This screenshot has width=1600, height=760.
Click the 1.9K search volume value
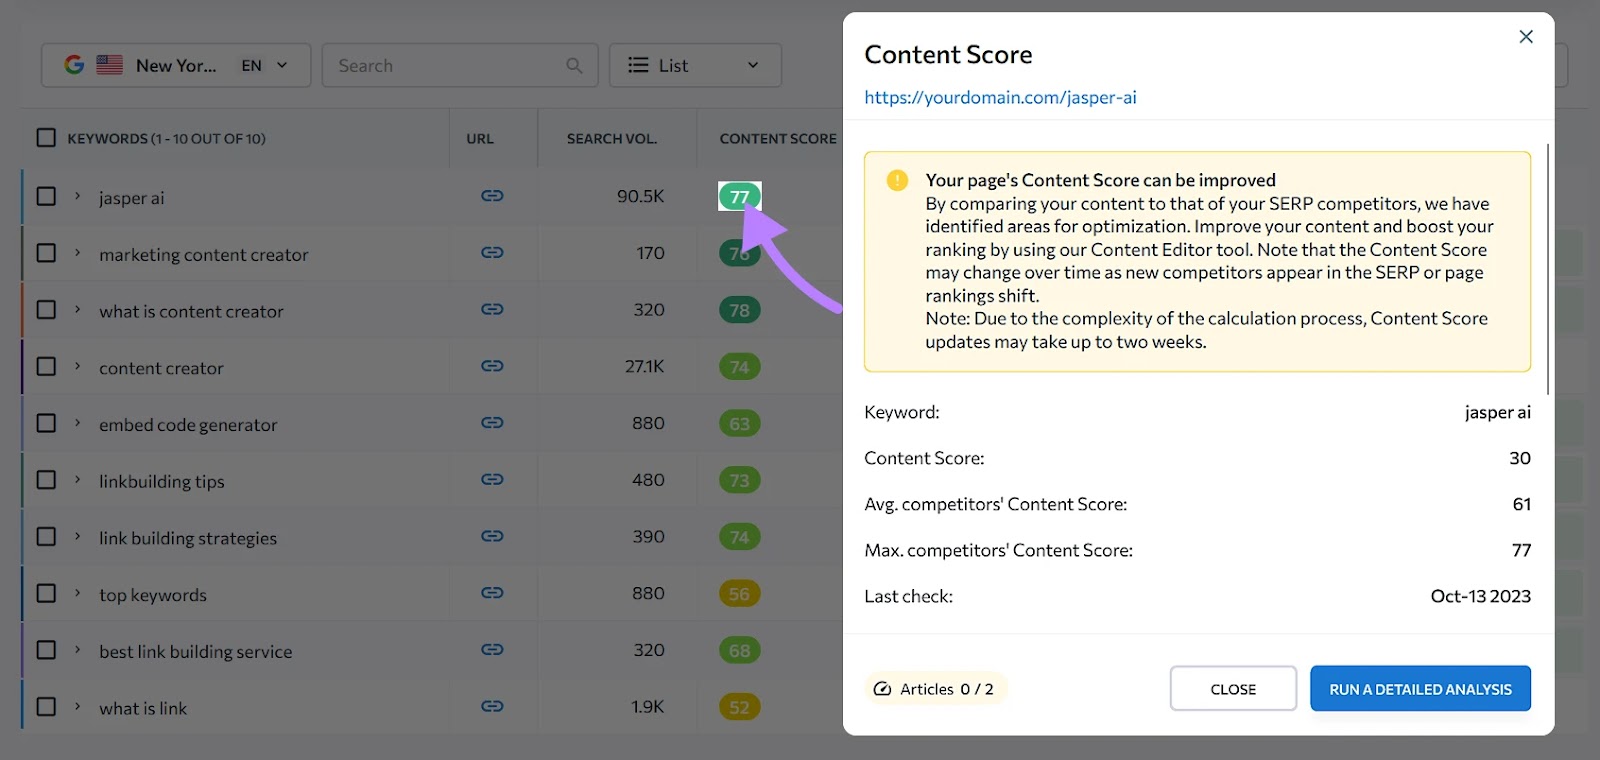647,706
